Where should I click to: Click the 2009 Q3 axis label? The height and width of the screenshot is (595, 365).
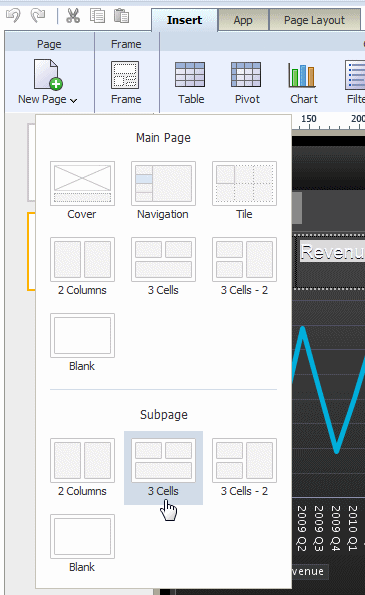point(319,528)
